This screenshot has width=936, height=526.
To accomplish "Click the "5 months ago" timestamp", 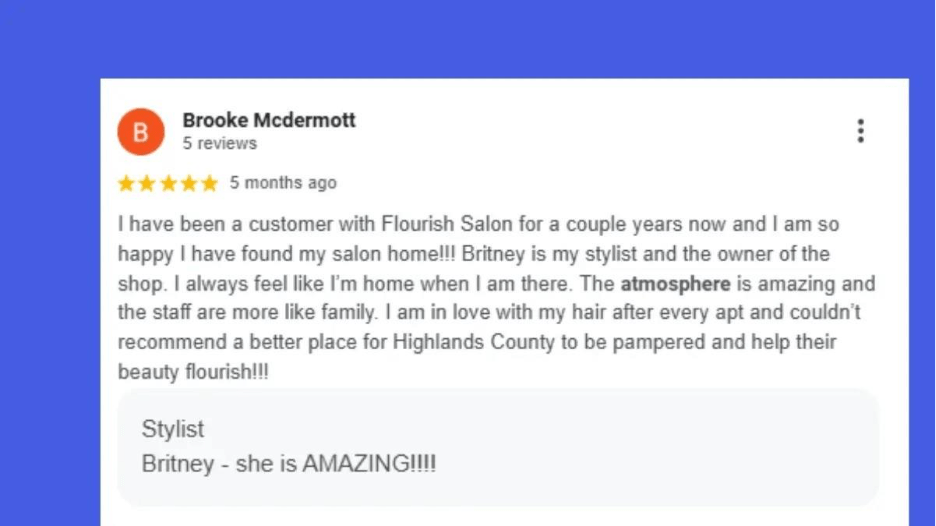I will (x=283, y=183).
